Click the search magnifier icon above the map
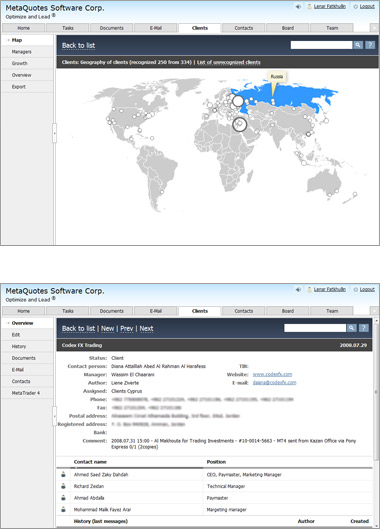Image resolution: width=380 pixels, height=529 pixels. point(358,45)
